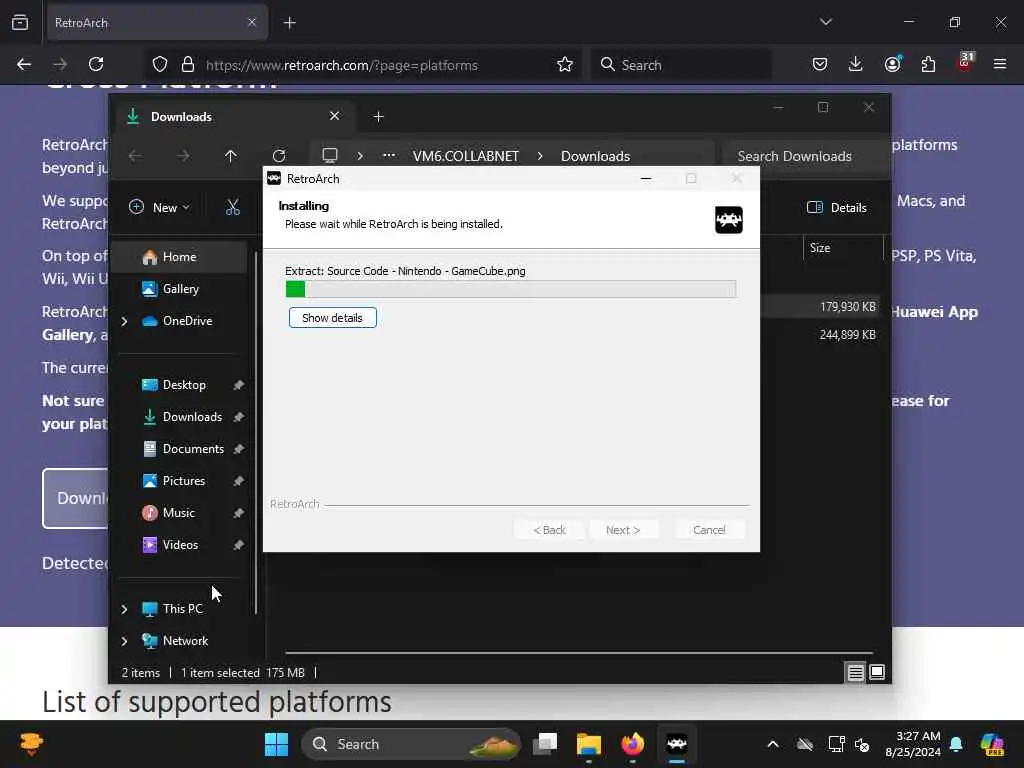1024x768 pixels.
Task: Sort by Size column header
Action: (x=844, y=248)
